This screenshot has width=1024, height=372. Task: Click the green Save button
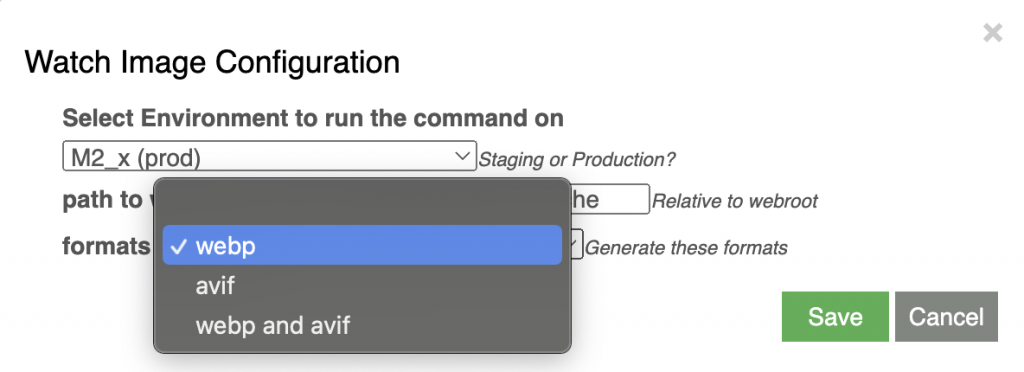[x=835, y=317]
